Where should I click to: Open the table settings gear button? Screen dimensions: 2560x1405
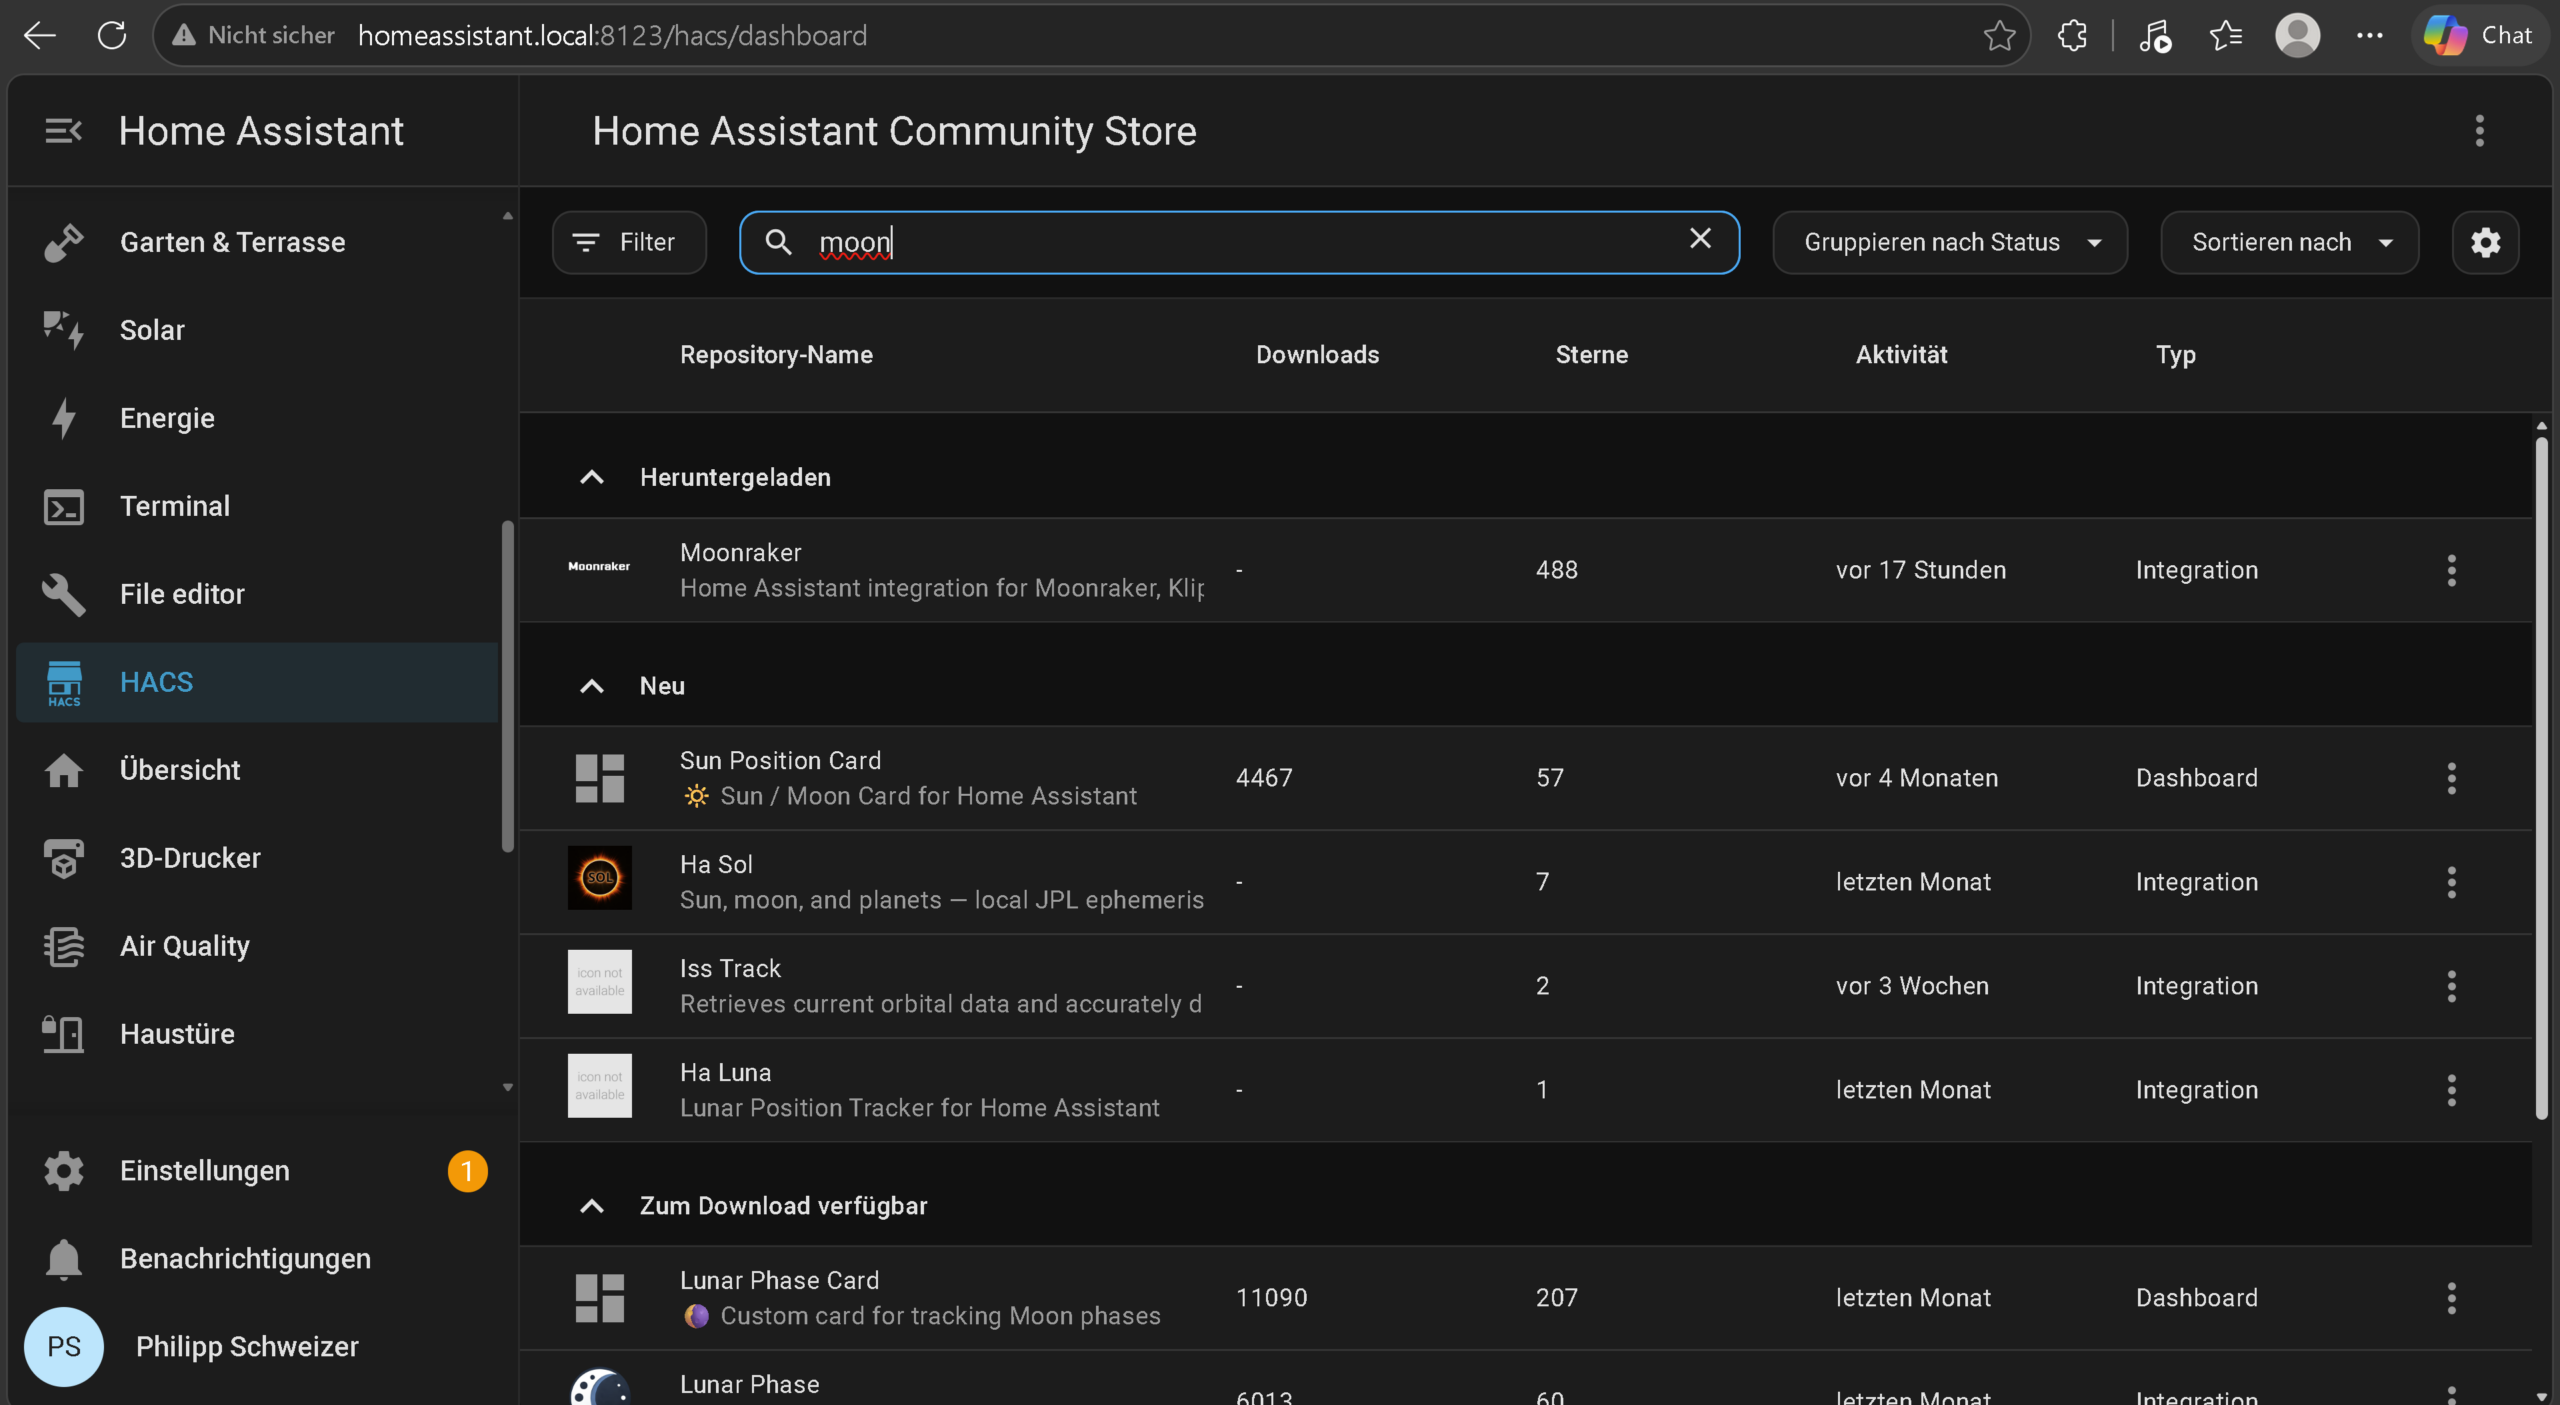[x=2486, y=242]
